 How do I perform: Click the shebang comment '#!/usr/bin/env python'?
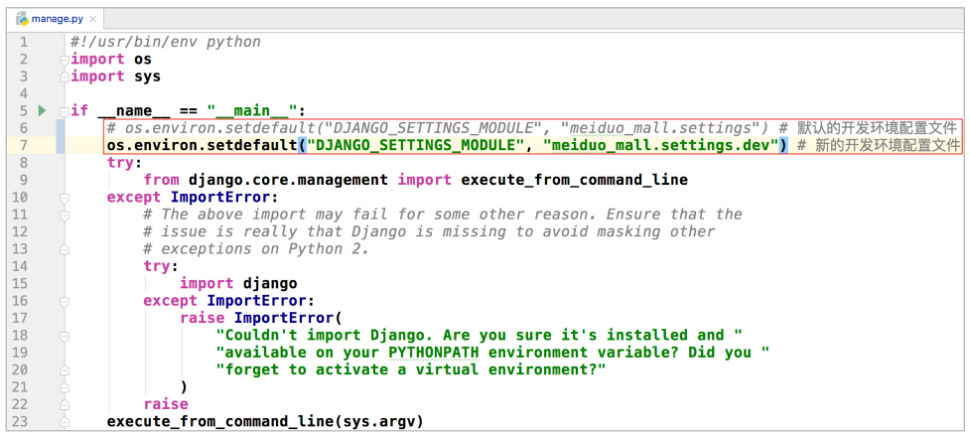click(166, 42)
